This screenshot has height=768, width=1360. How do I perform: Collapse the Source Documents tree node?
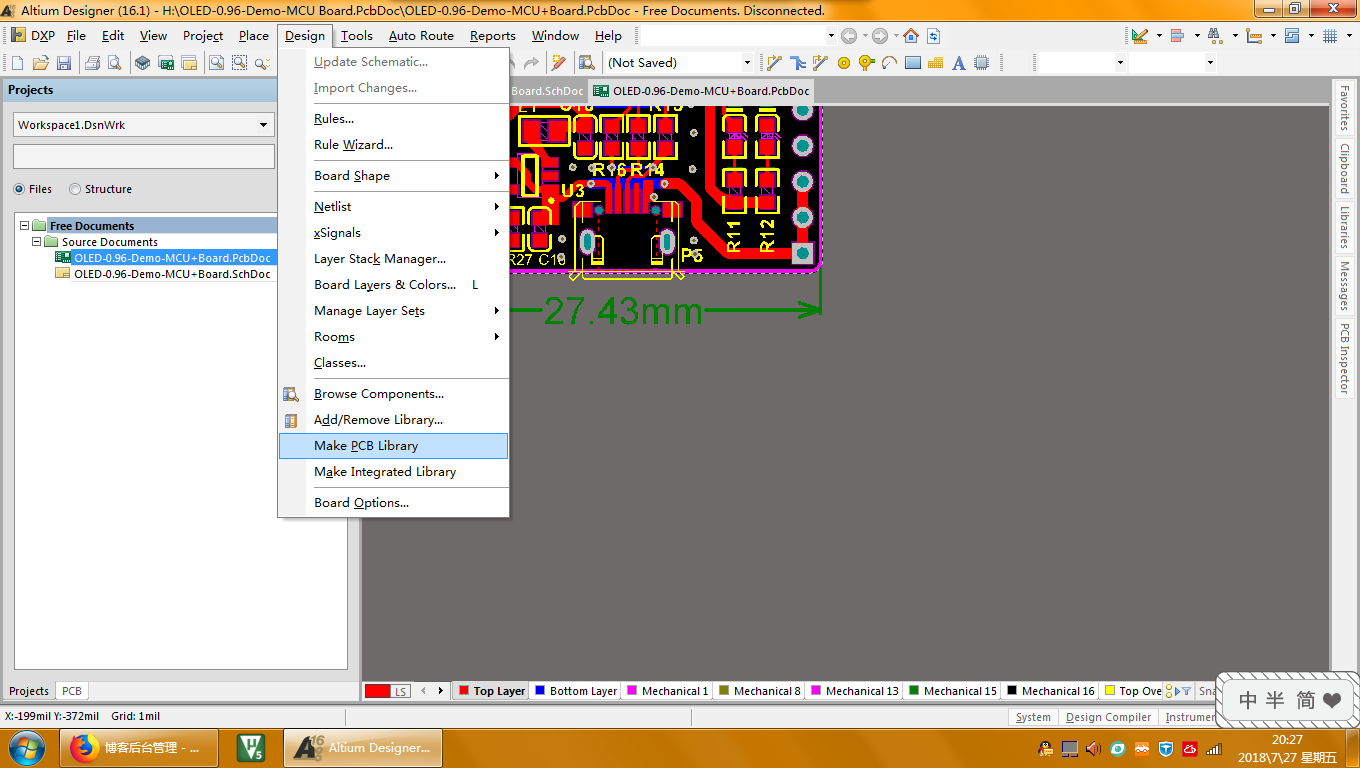click(37, 242)
